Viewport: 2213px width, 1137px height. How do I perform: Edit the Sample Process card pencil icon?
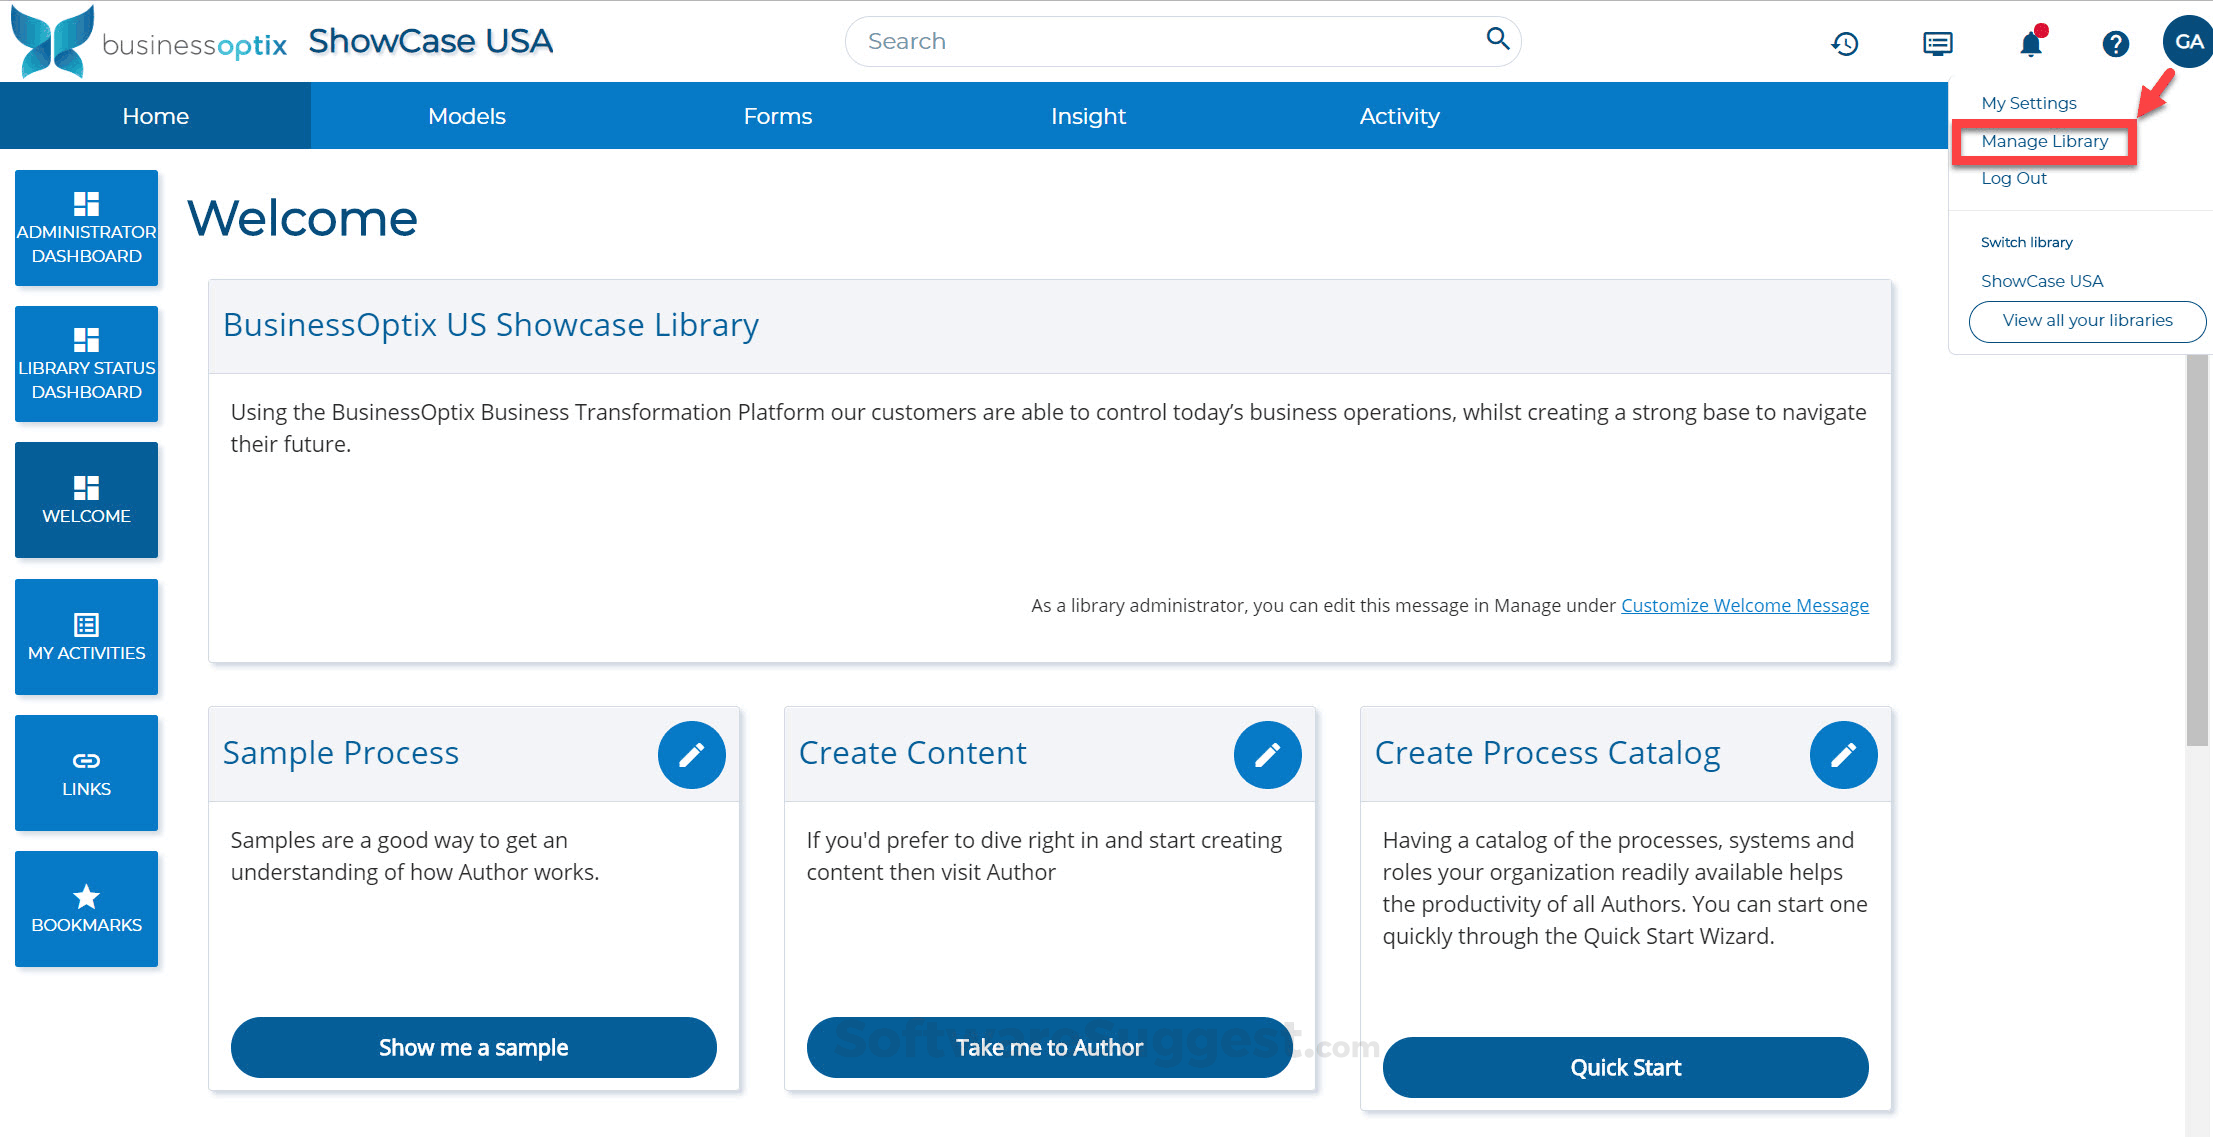click(x=691, y=755)
